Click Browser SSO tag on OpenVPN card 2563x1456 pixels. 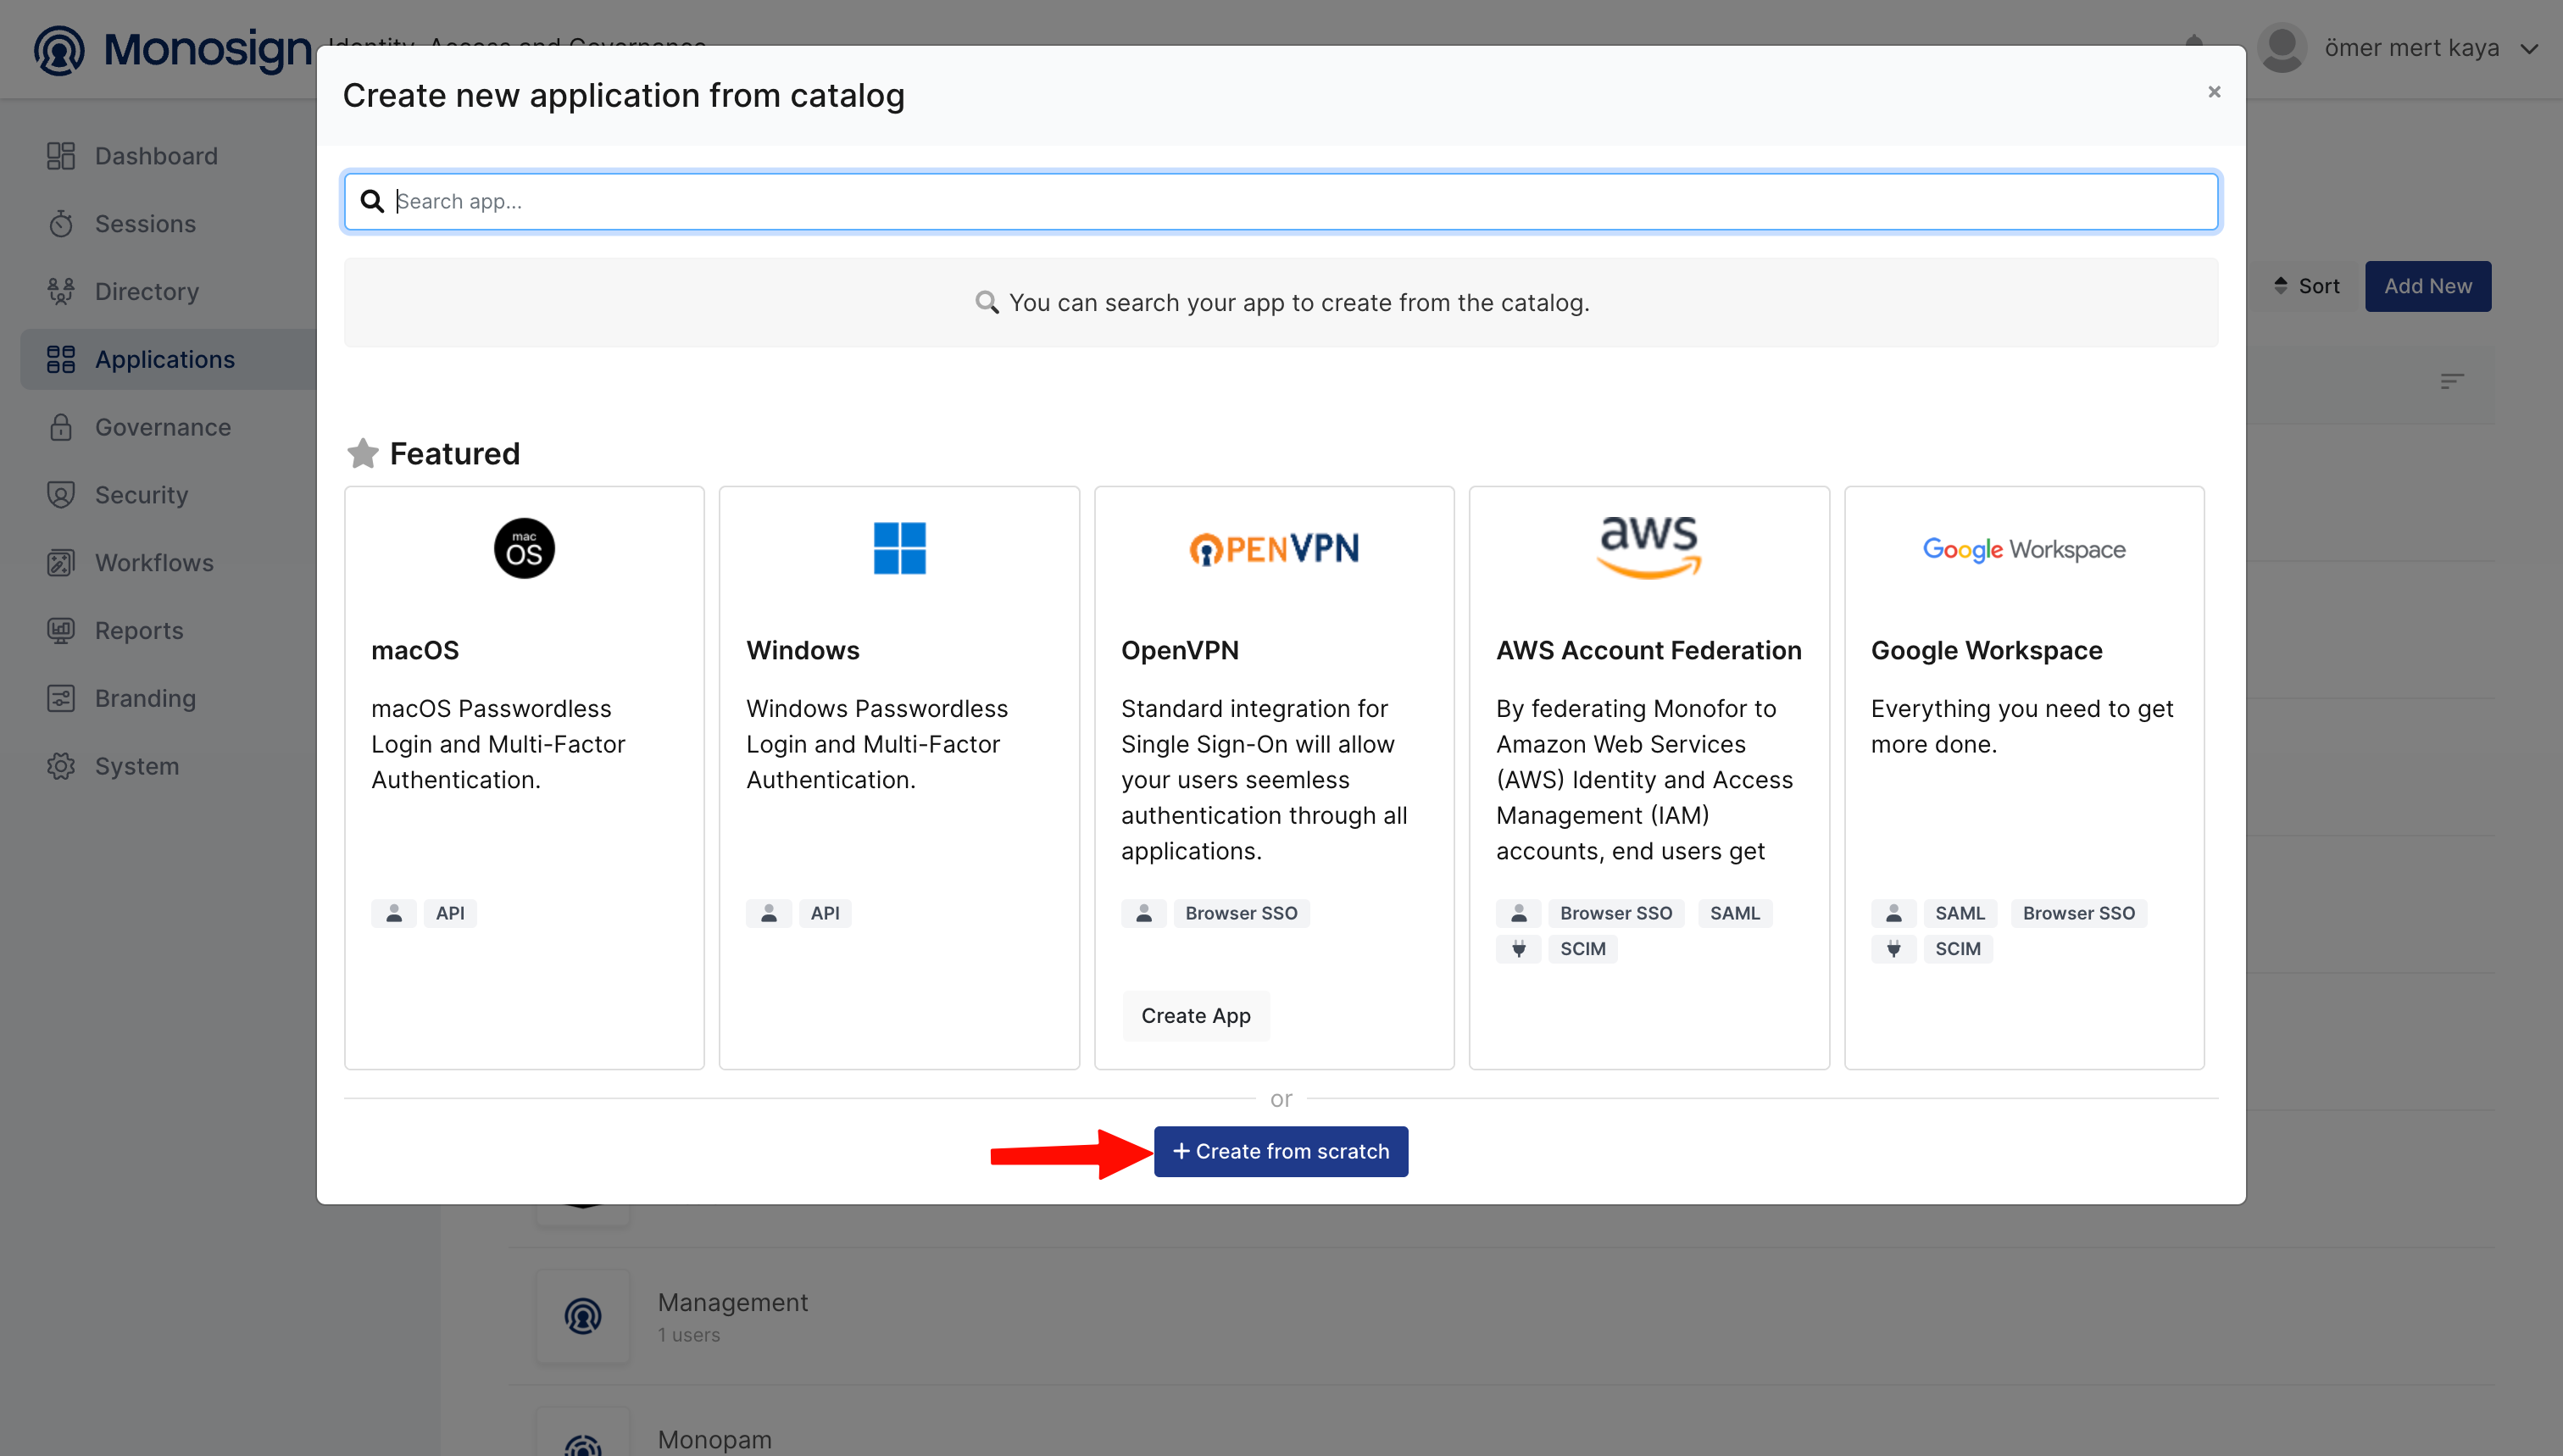pos(1241,913)
